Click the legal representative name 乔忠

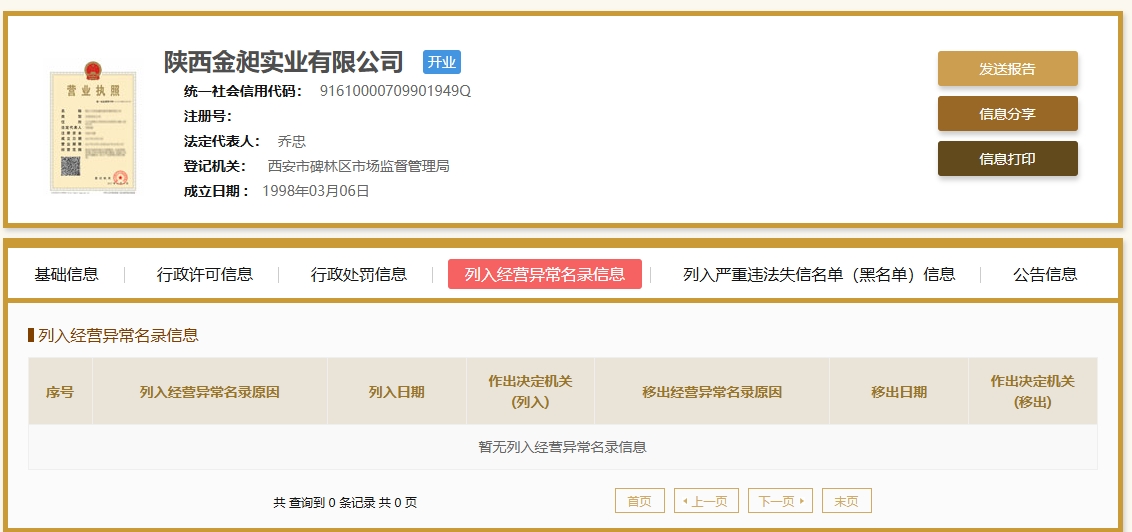pos(292,141)
